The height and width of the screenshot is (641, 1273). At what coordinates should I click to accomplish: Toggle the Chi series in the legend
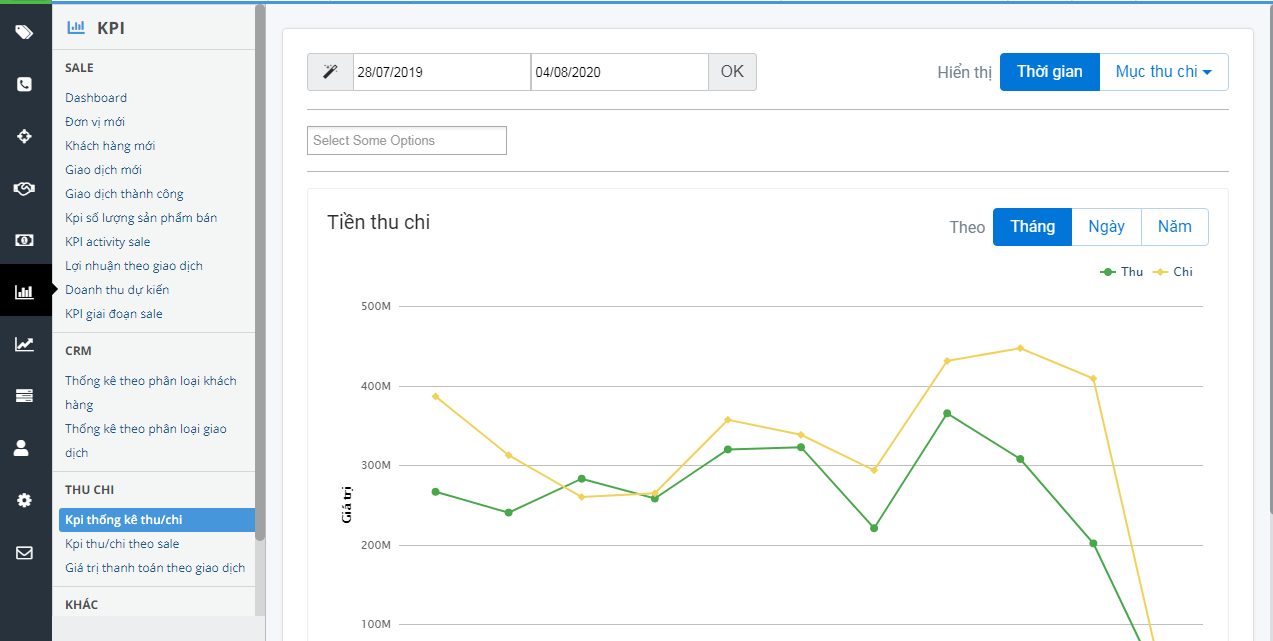pyautogui.click(x=1173, y=272)
